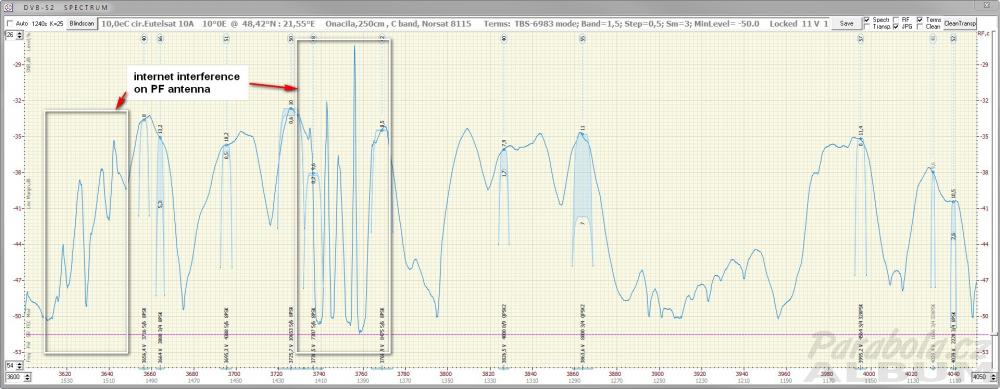Uncheck the Spectr checkbox
The width and height of the screenshot is (1000, 389).
tap(867, 20)
